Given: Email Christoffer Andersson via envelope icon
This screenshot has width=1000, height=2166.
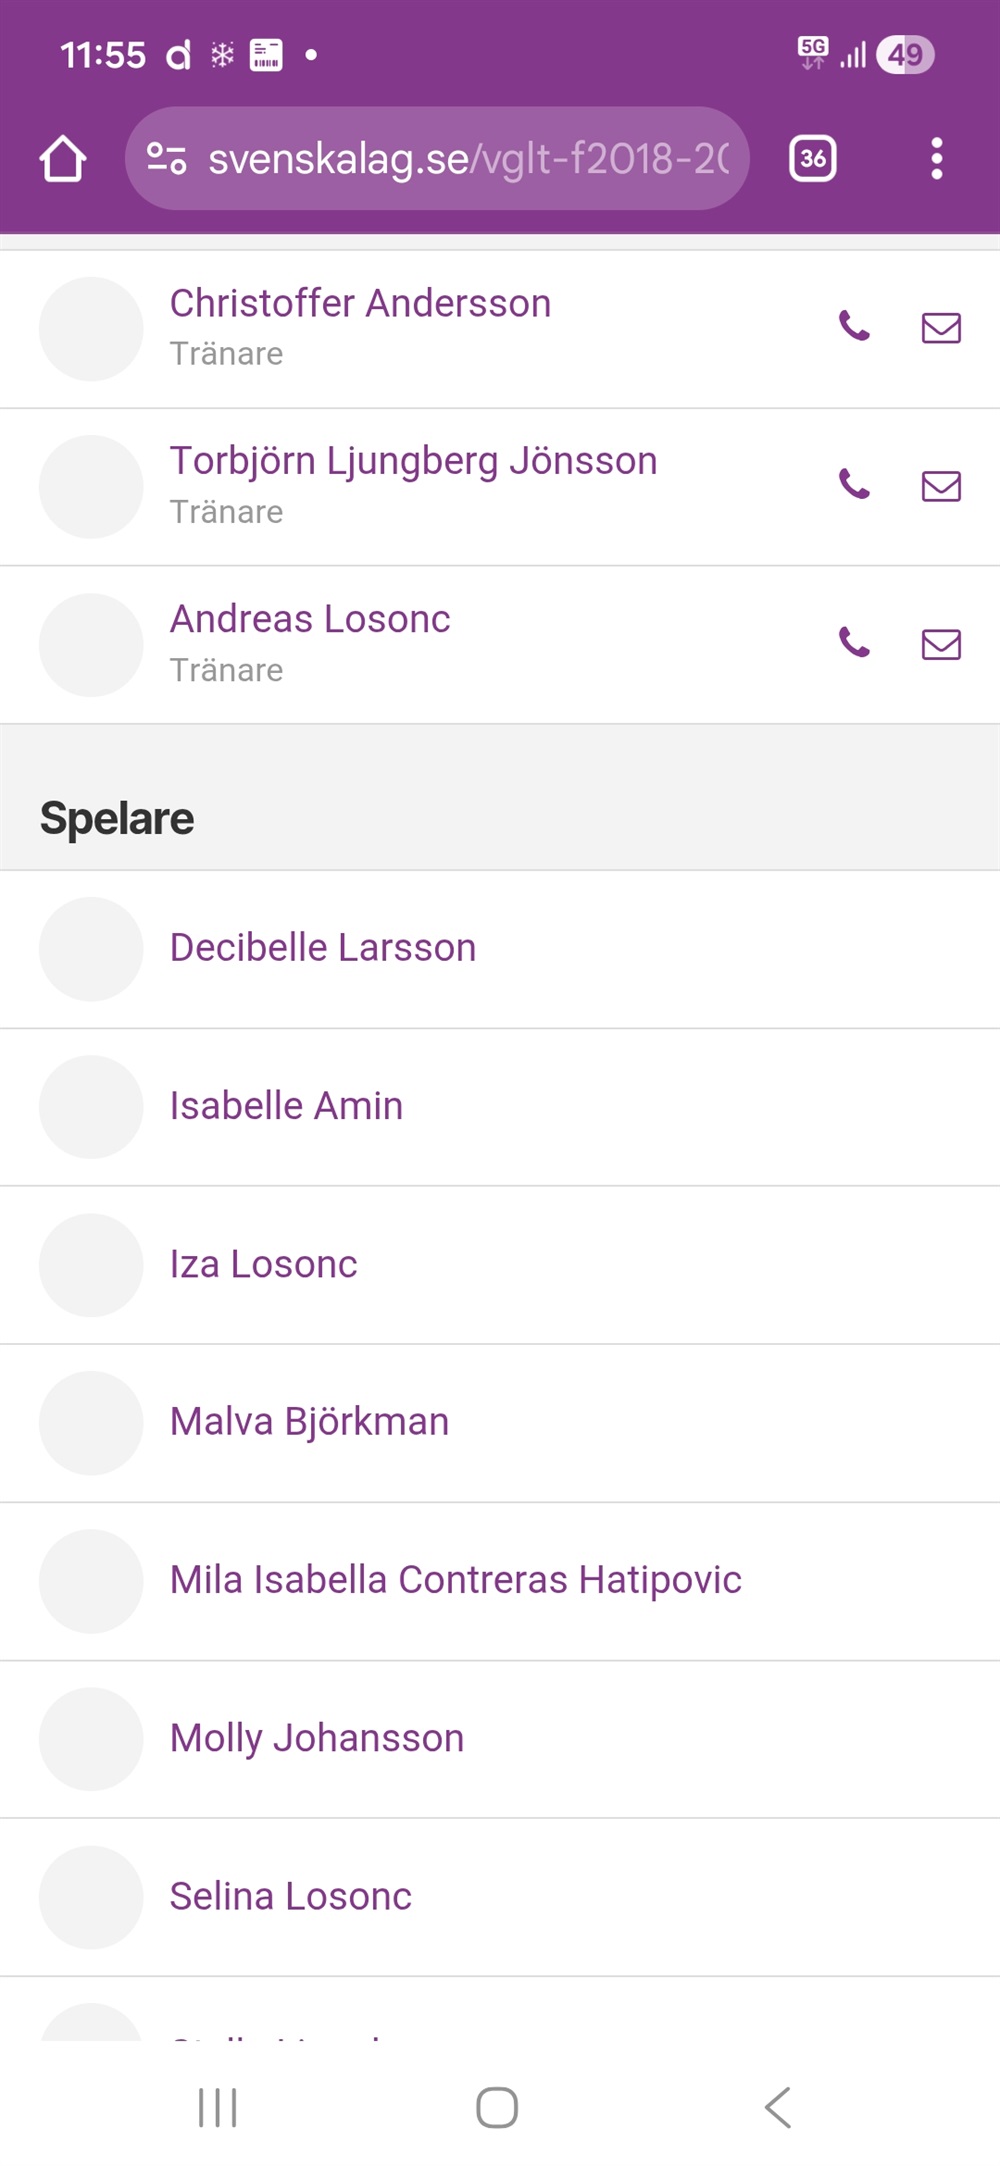Looking at the screenshot, I should (x=941, y=328).
